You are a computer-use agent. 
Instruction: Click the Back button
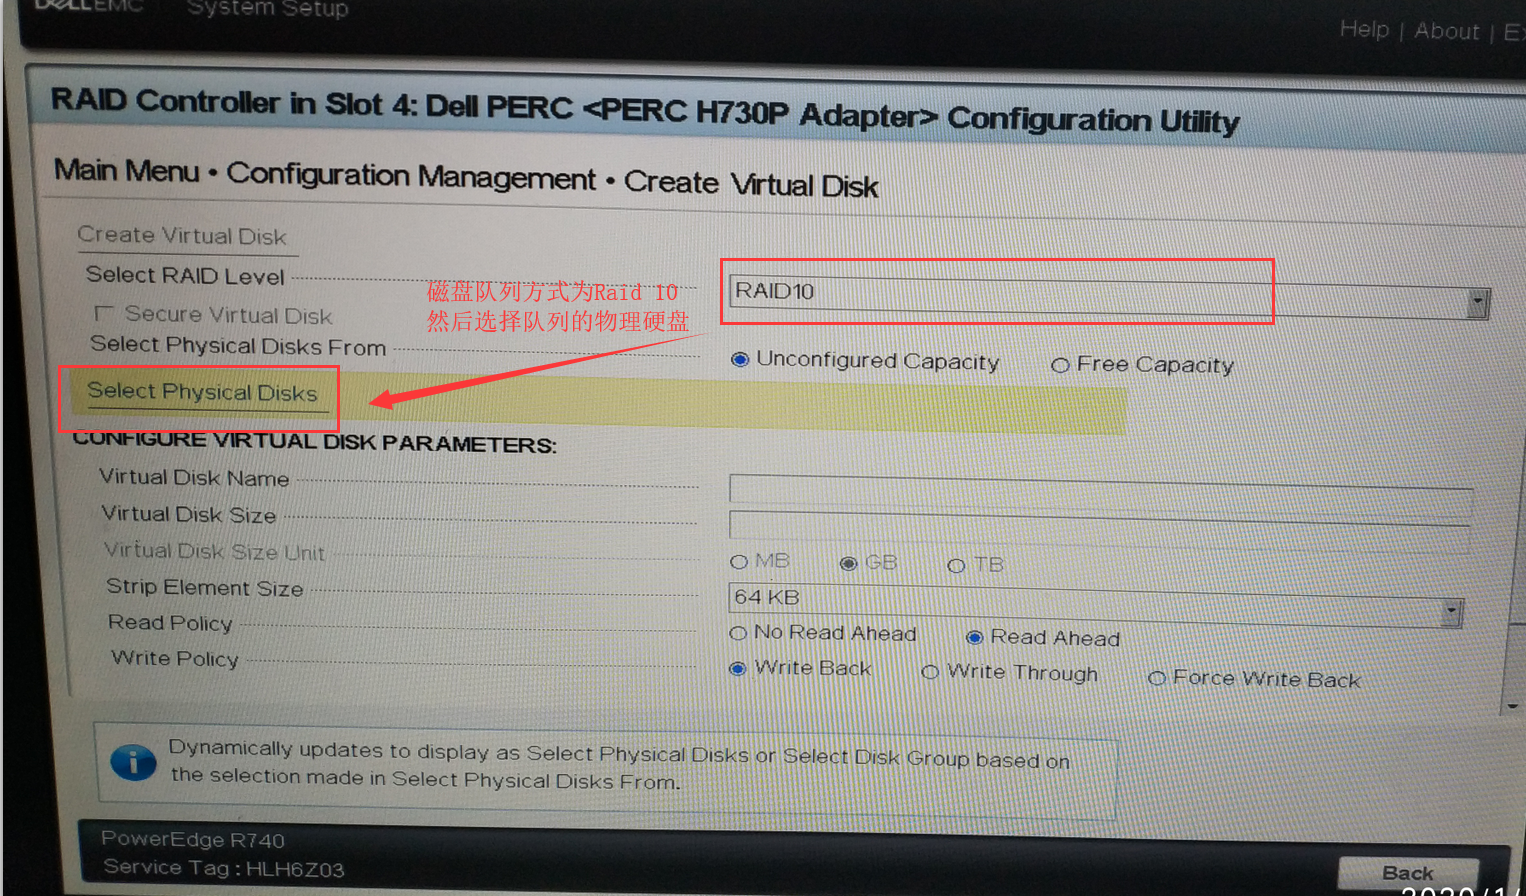(x=1408, y=873)
